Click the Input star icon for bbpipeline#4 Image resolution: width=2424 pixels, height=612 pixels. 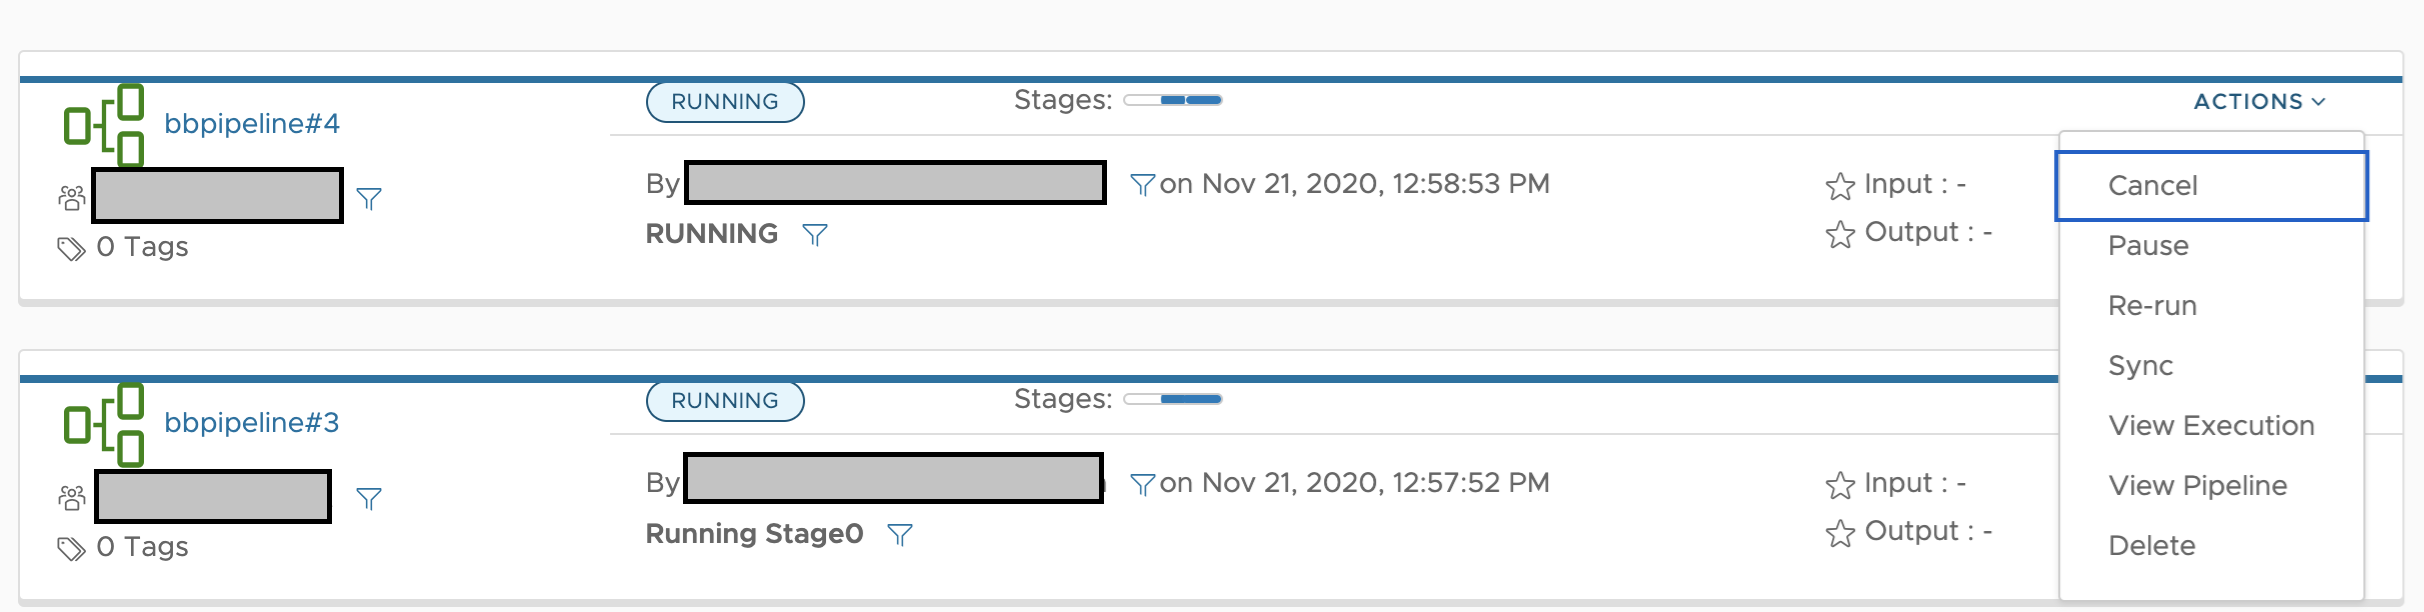[1840, 186]
